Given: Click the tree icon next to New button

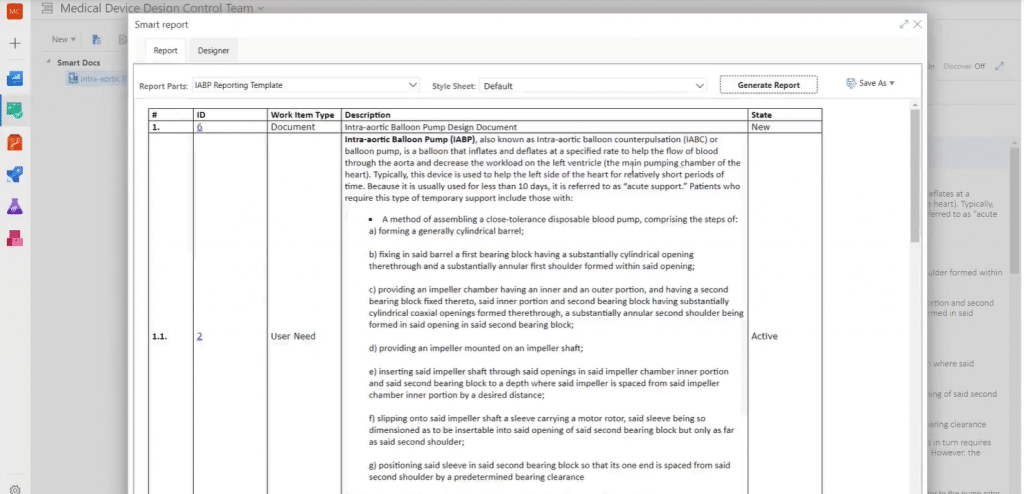Looking at the screenshot, I should 97,39.
